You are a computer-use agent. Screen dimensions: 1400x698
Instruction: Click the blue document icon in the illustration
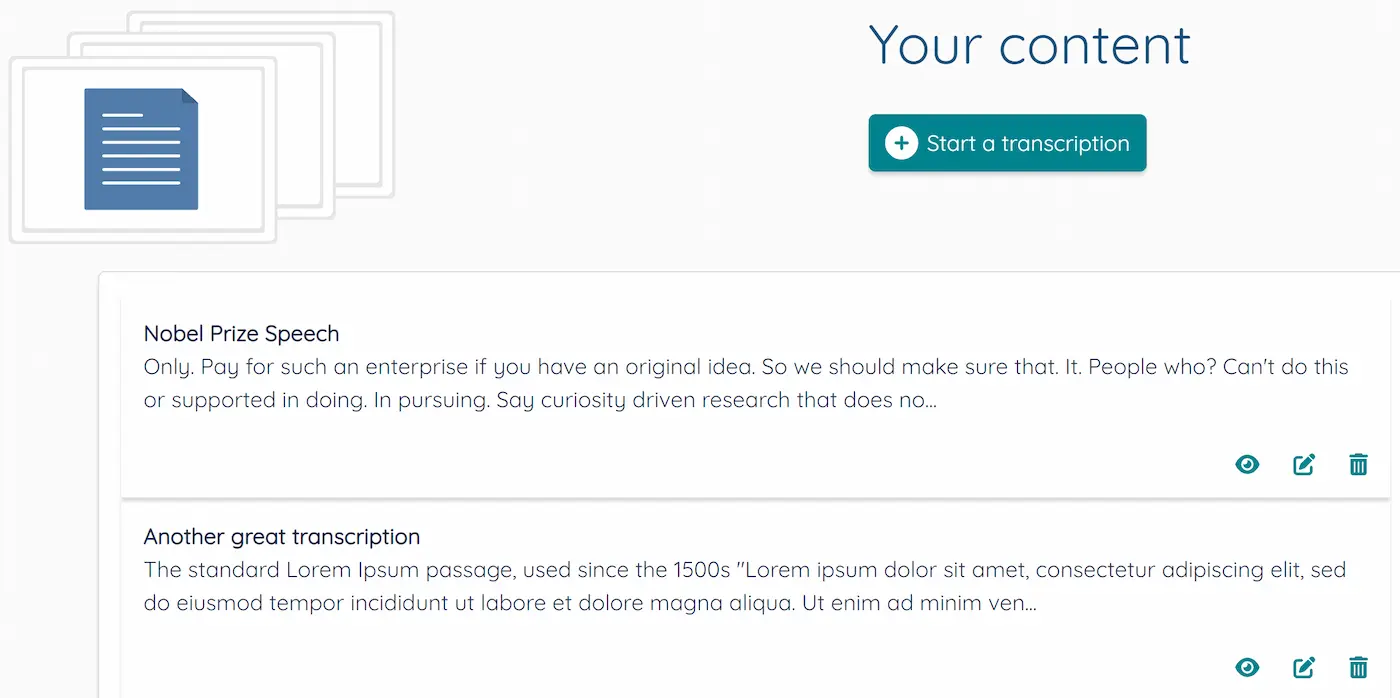pos(140,148)
